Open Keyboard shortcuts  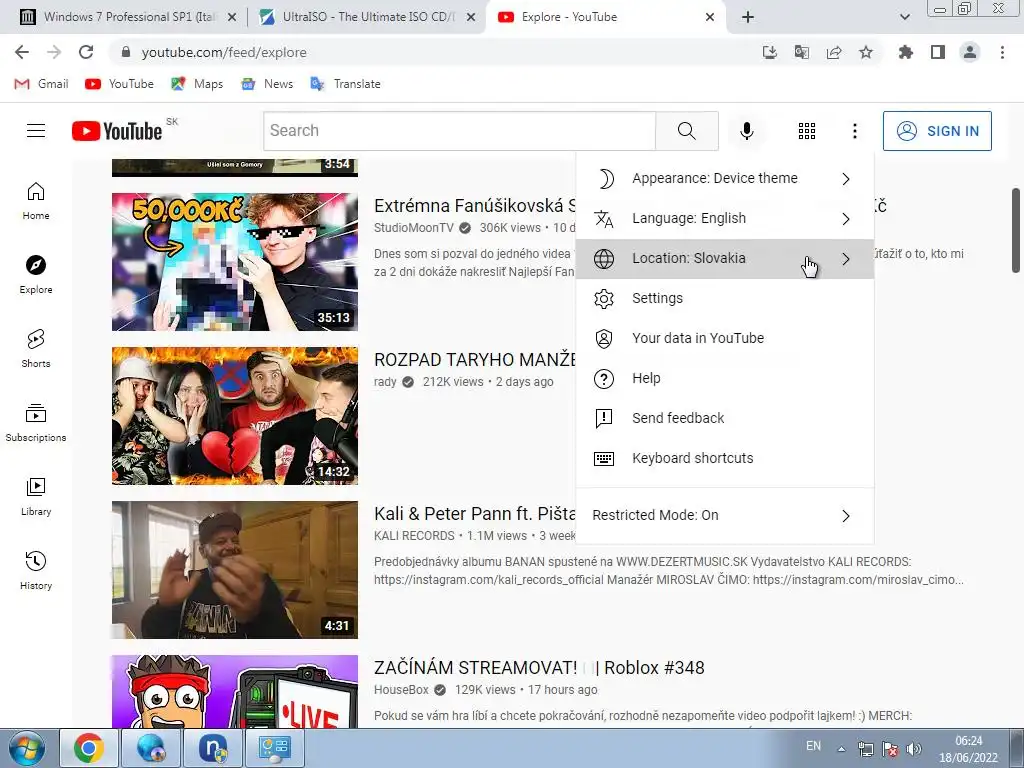(725, 458)
